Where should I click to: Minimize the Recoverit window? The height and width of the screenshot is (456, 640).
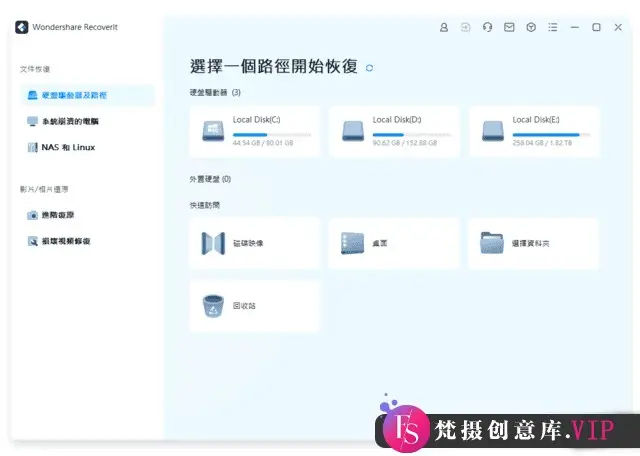pyautogui.click(x=575, y=27)
